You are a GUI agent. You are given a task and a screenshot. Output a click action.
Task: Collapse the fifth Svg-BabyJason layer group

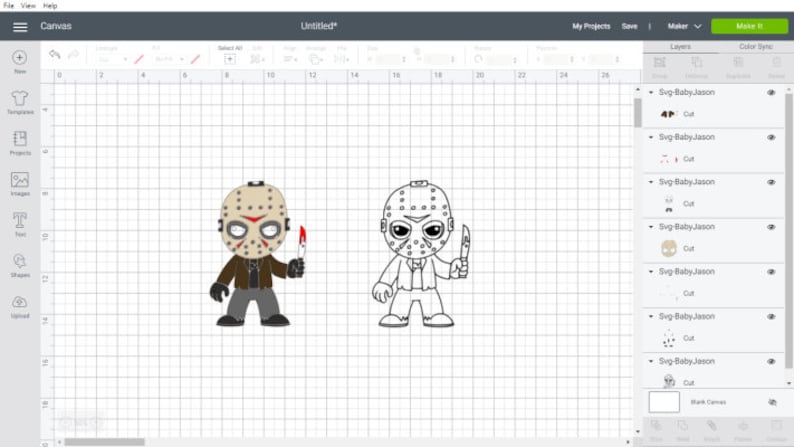[x=651, y=272]
